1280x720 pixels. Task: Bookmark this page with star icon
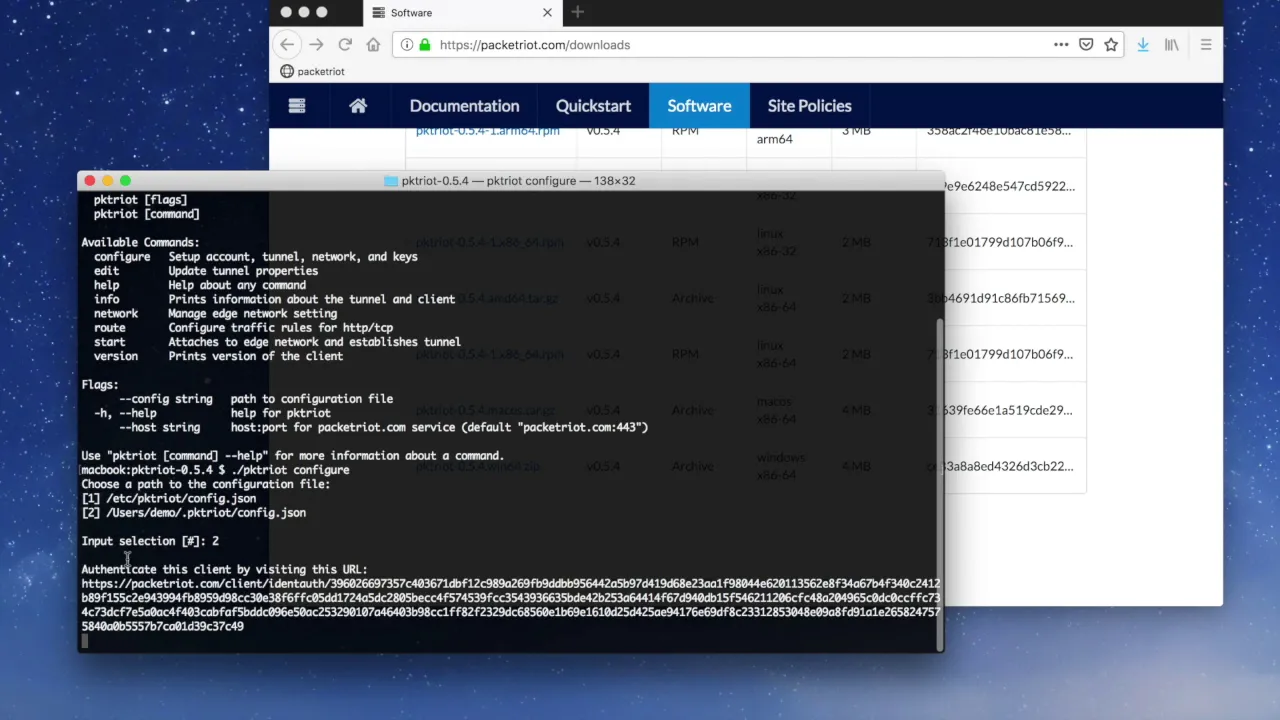coord(1111,45)
